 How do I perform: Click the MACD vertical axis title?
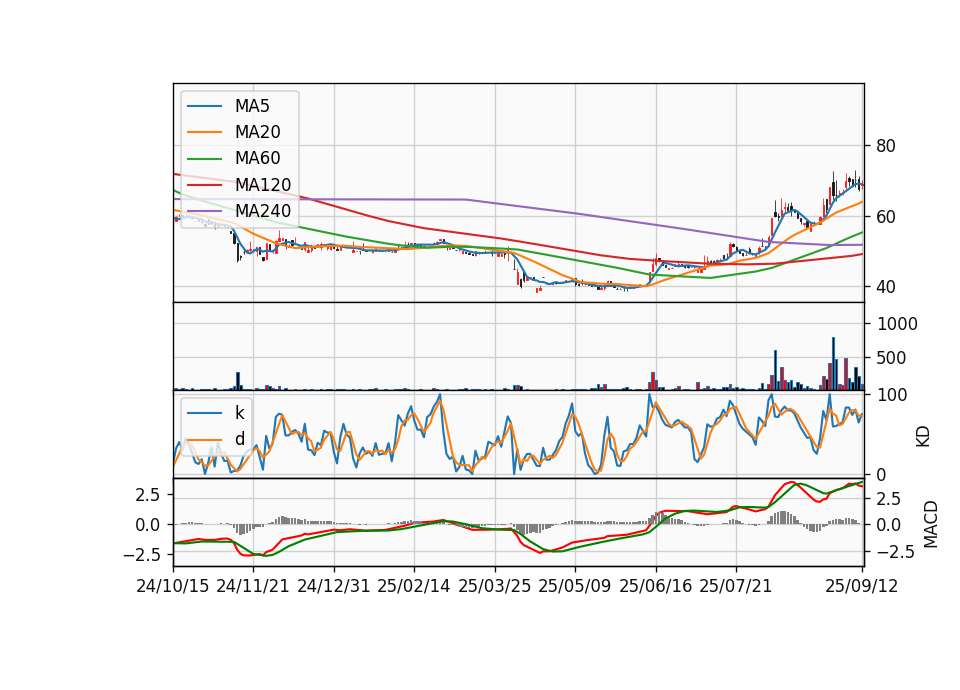tap(931, 524)
